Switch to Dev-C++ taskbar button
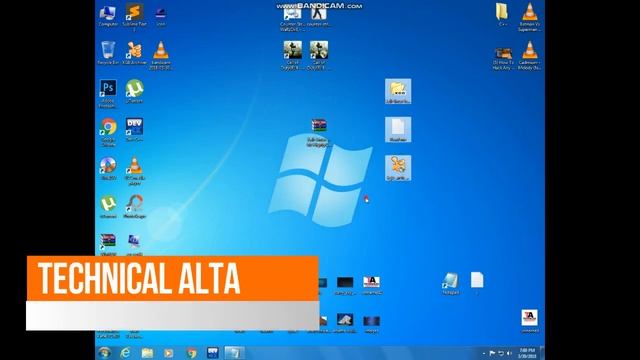The height and width of the screenshot is (360, 640). coord(213,353)
